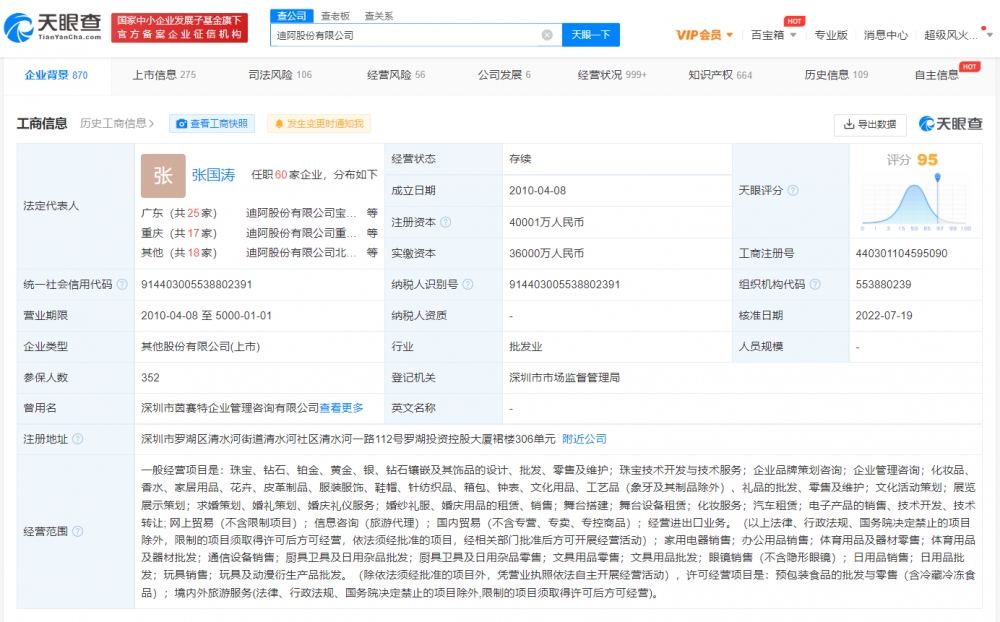Expand the 重庆 company list via 等
Image resolution: width=1000 pixels, height=622 pixels.
(x=372, y=233)
